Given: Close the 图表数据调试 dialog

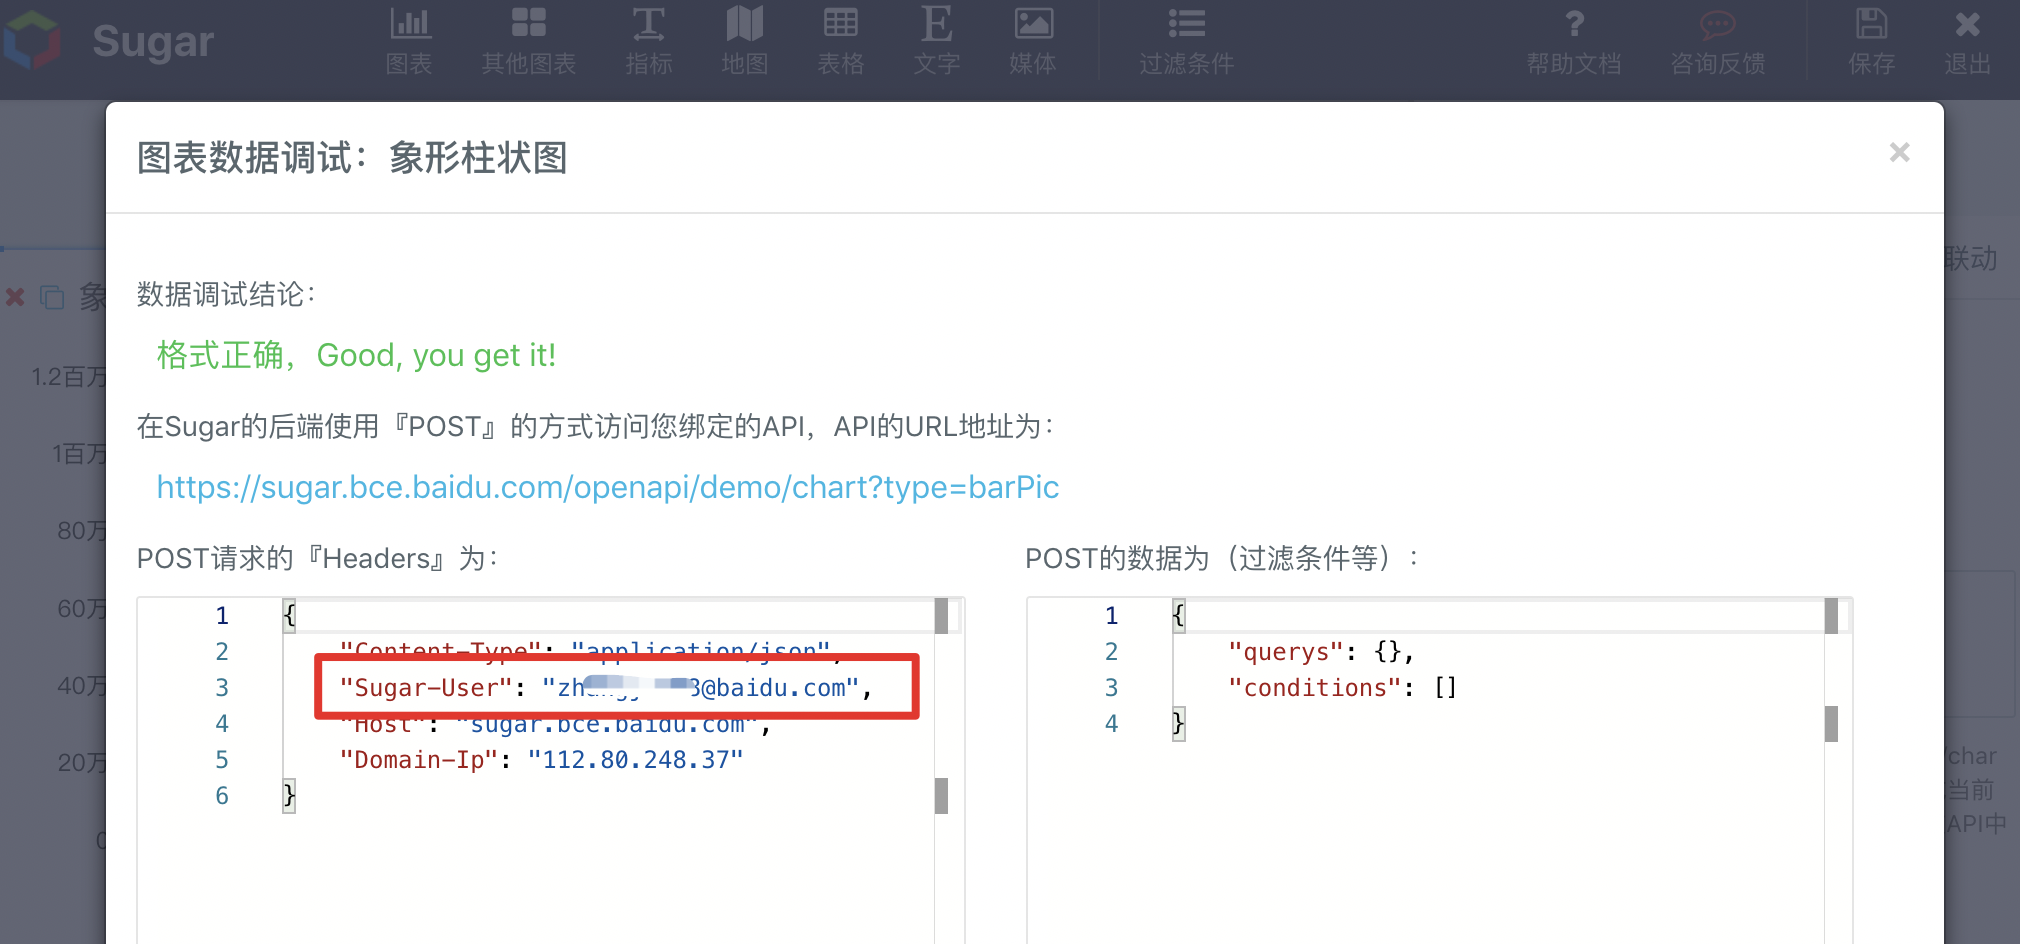Looking at the screenshot, I should point(1899,152).
